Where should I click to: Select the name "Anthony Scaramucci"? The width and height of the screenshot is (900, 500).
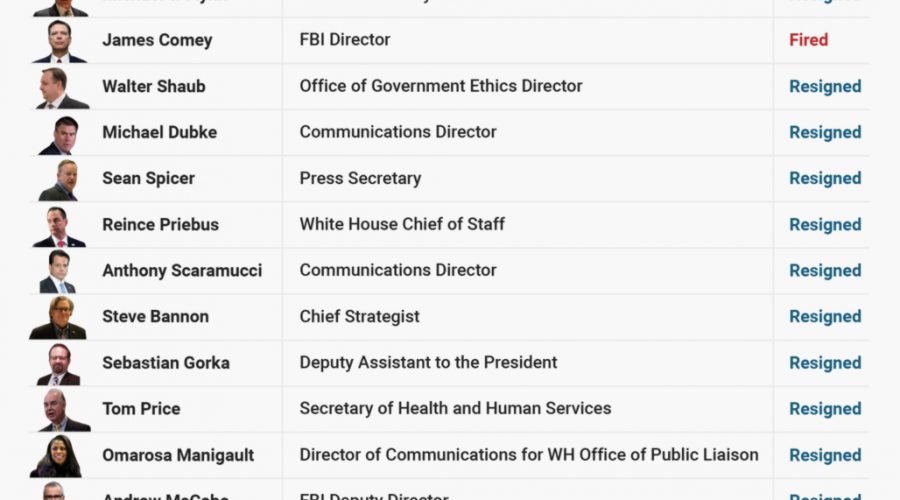(182, 270)
